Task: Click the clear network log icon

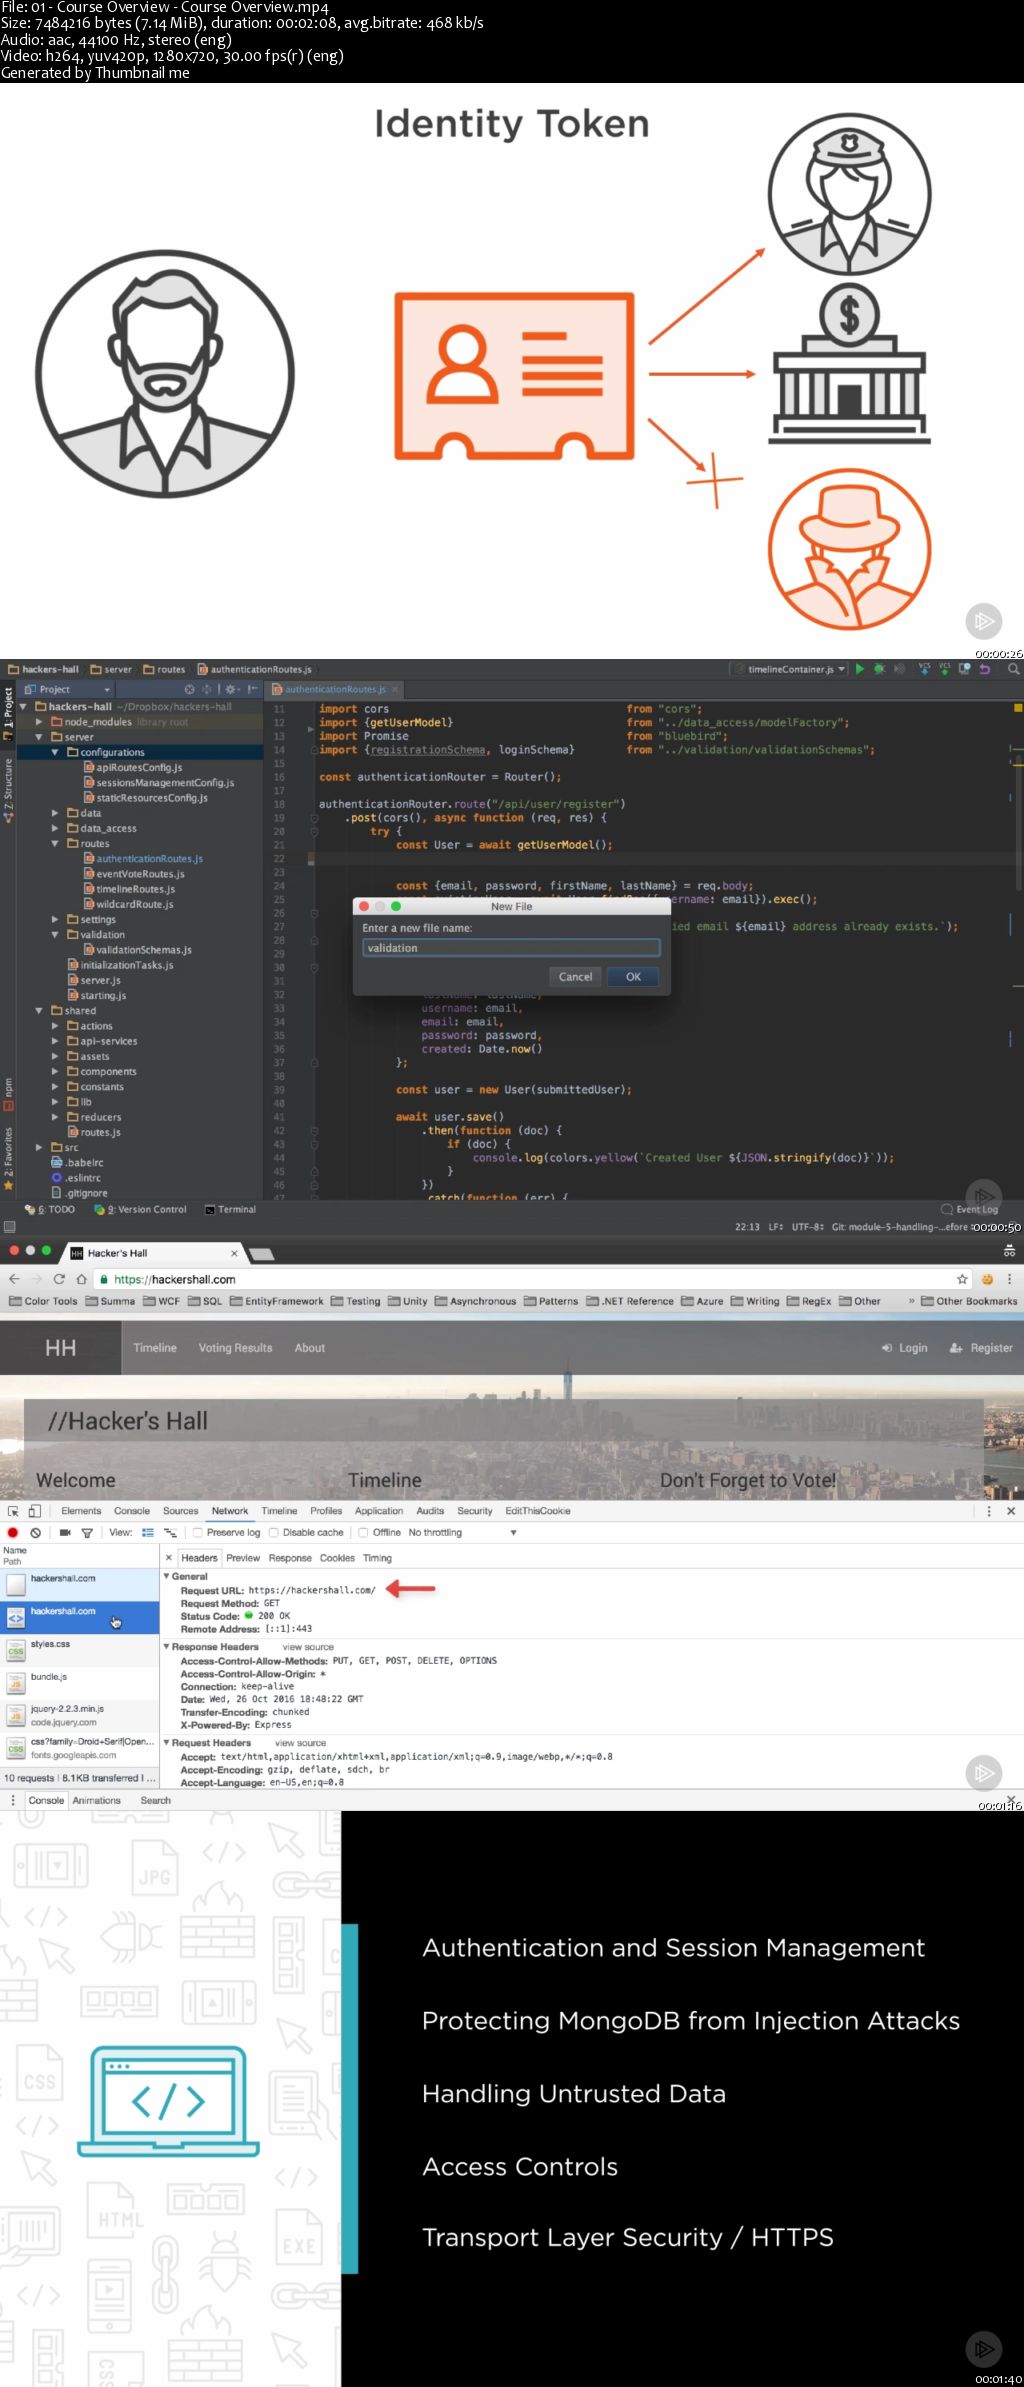Action: (36, 1532)
